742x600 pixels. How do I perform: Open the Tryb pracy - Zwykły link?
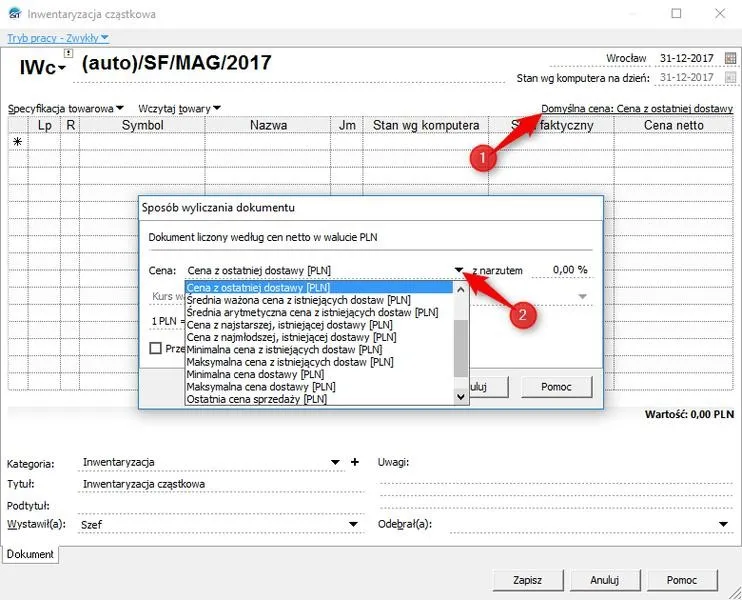[58, 38]
